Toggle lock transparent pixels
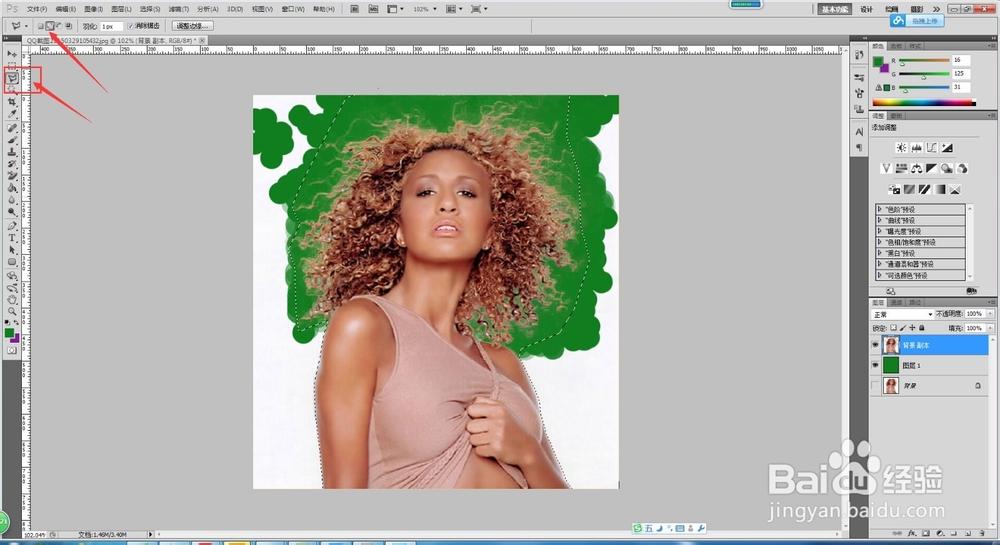The height and width of the screenshot is (545, 1000). [x=893, y=328]
